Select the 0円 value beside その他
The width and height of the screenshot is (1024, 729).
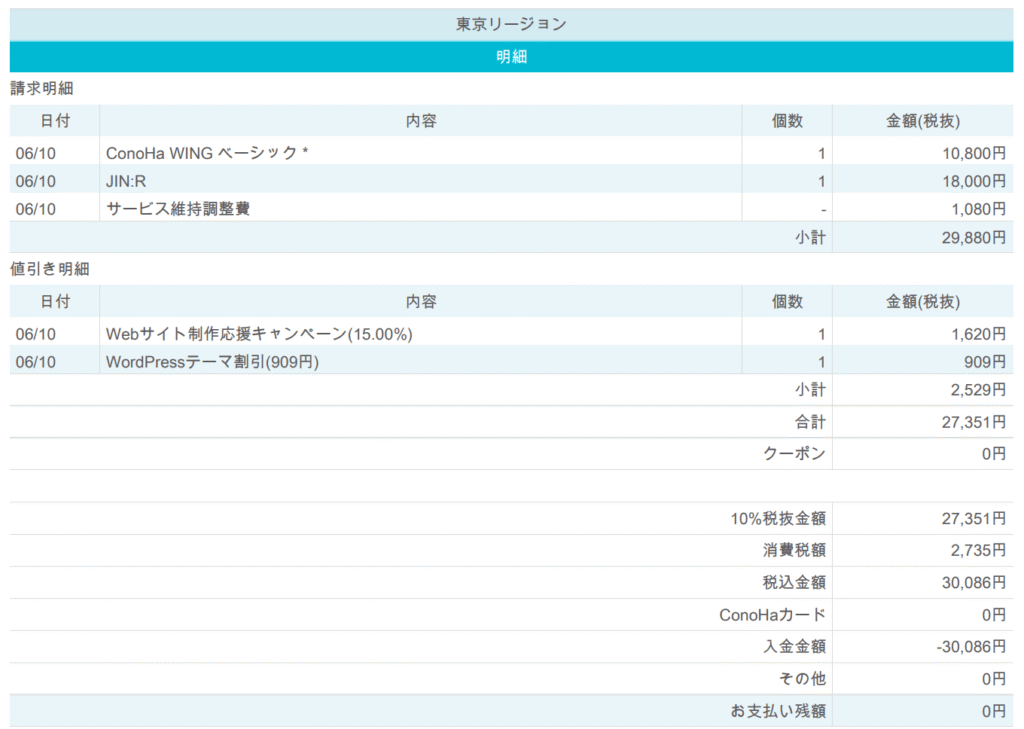coord(994,679)
